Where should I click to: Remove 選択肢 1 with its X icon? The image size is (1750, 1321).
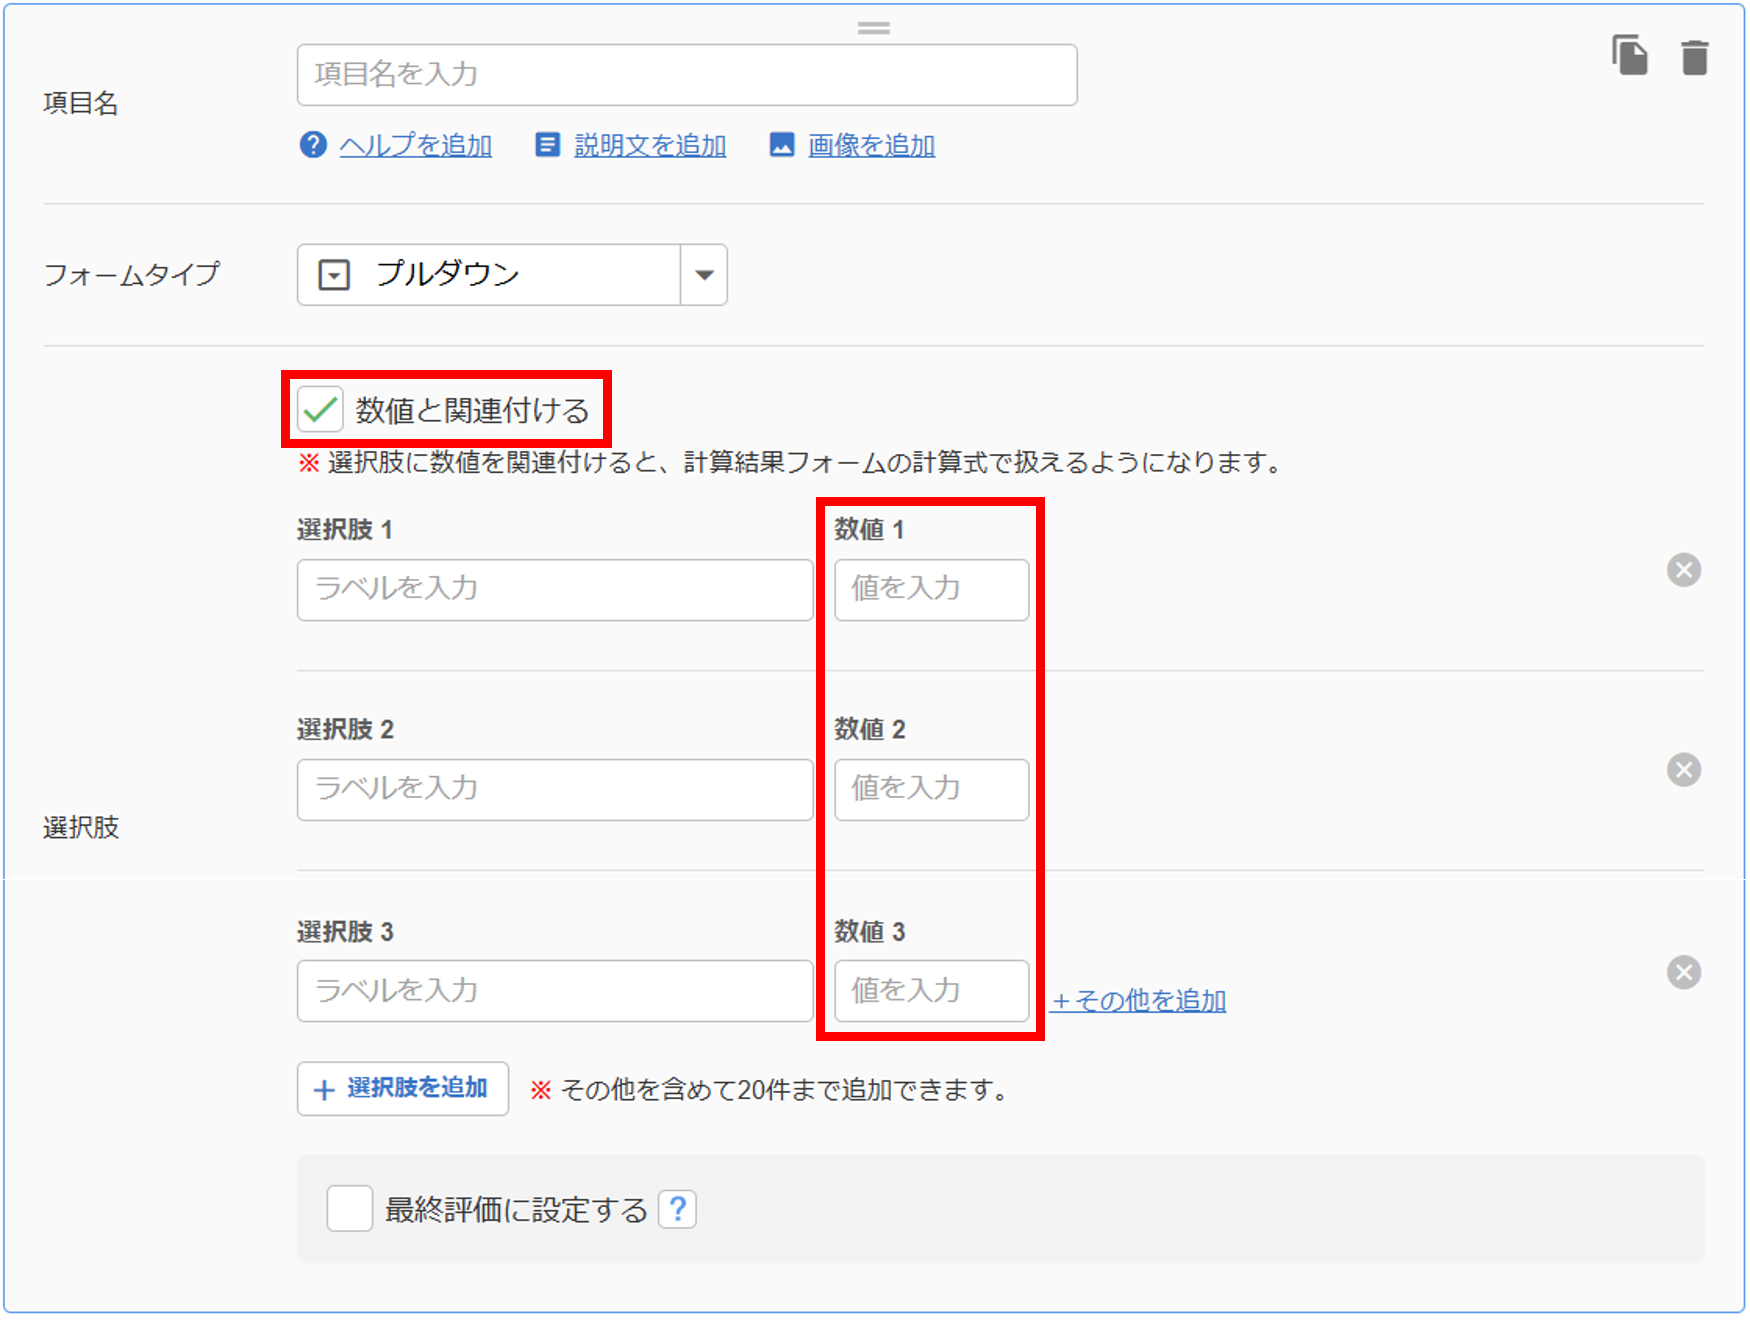pyautogui.click(x=1684, y=570)
